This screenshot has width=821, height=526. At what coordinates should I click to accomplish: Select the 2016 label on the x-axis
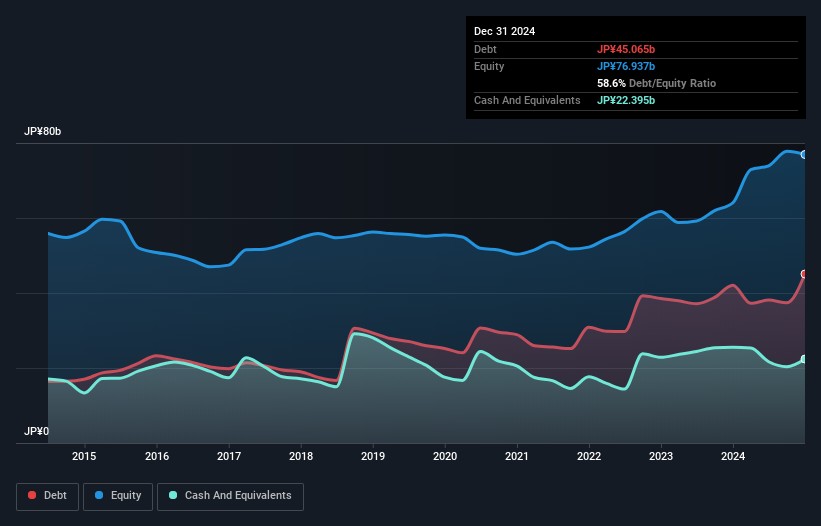157,457
